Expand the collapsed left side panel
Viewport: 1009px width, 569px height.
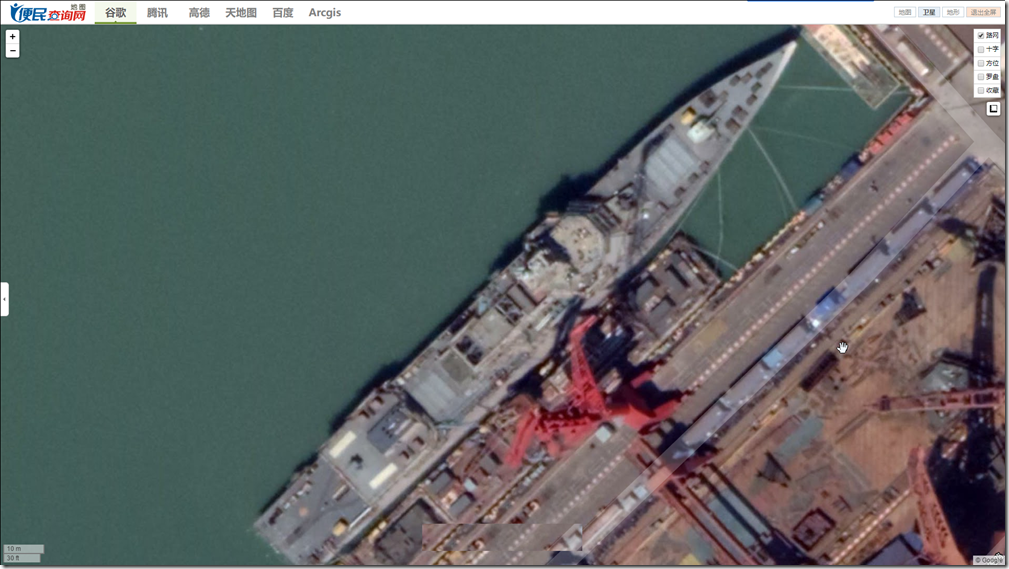click(x=4, y=299)
